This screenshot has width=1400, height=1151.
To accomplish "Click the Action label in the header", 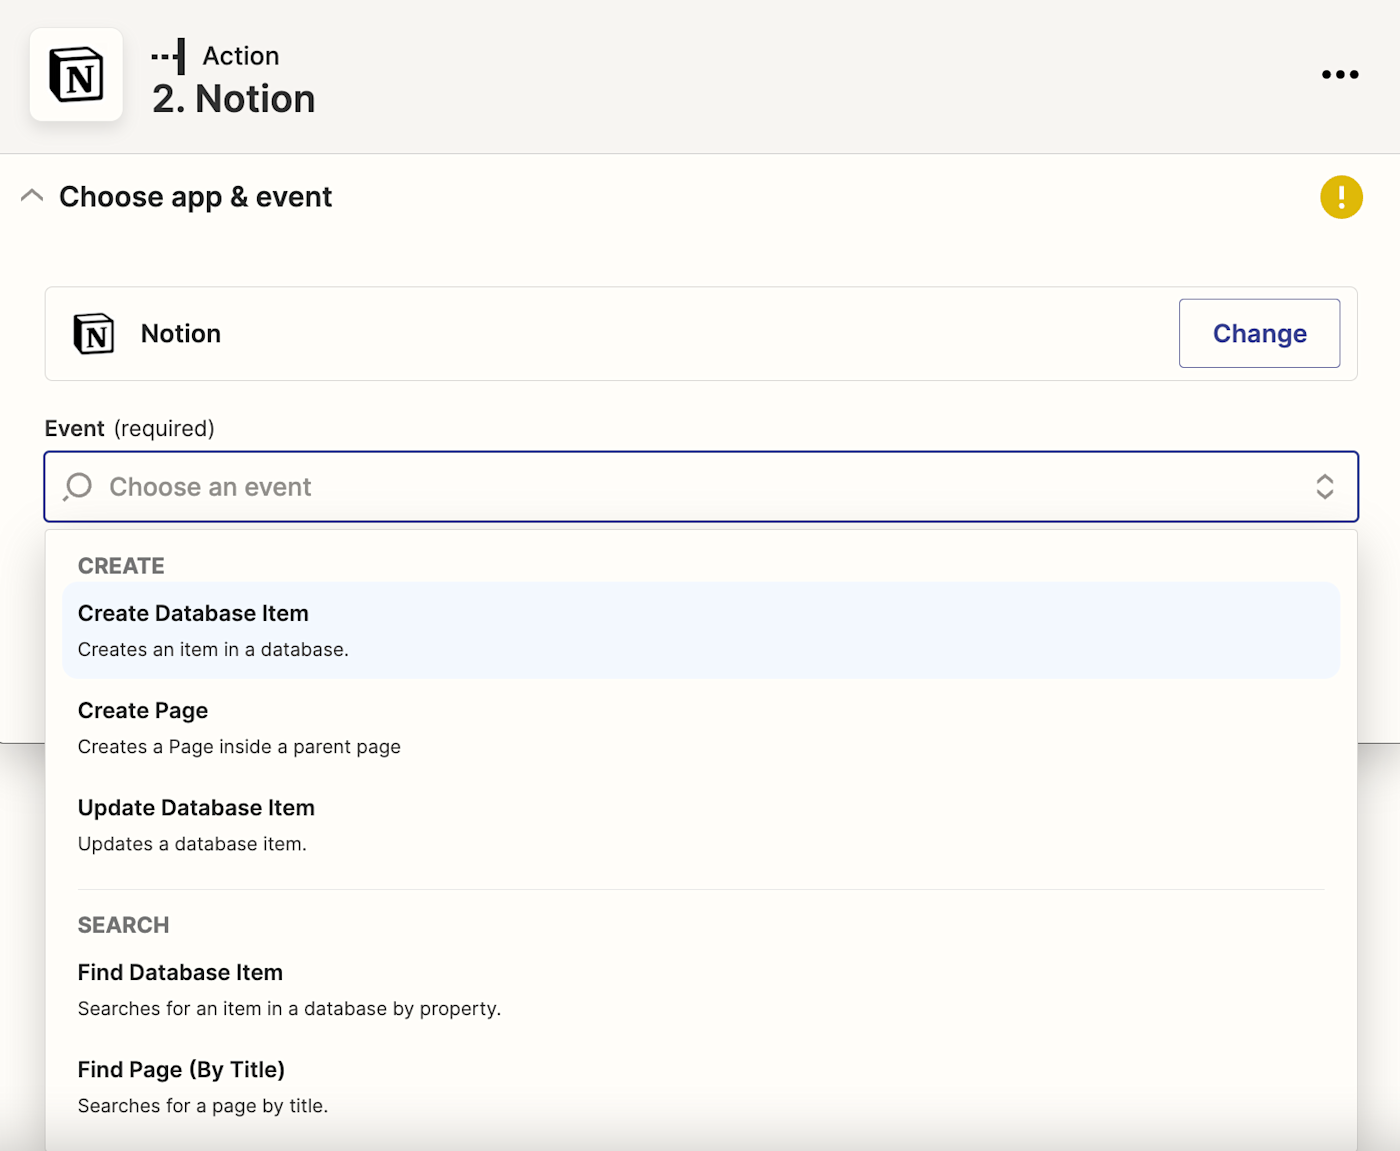I will tap(241, 56).
